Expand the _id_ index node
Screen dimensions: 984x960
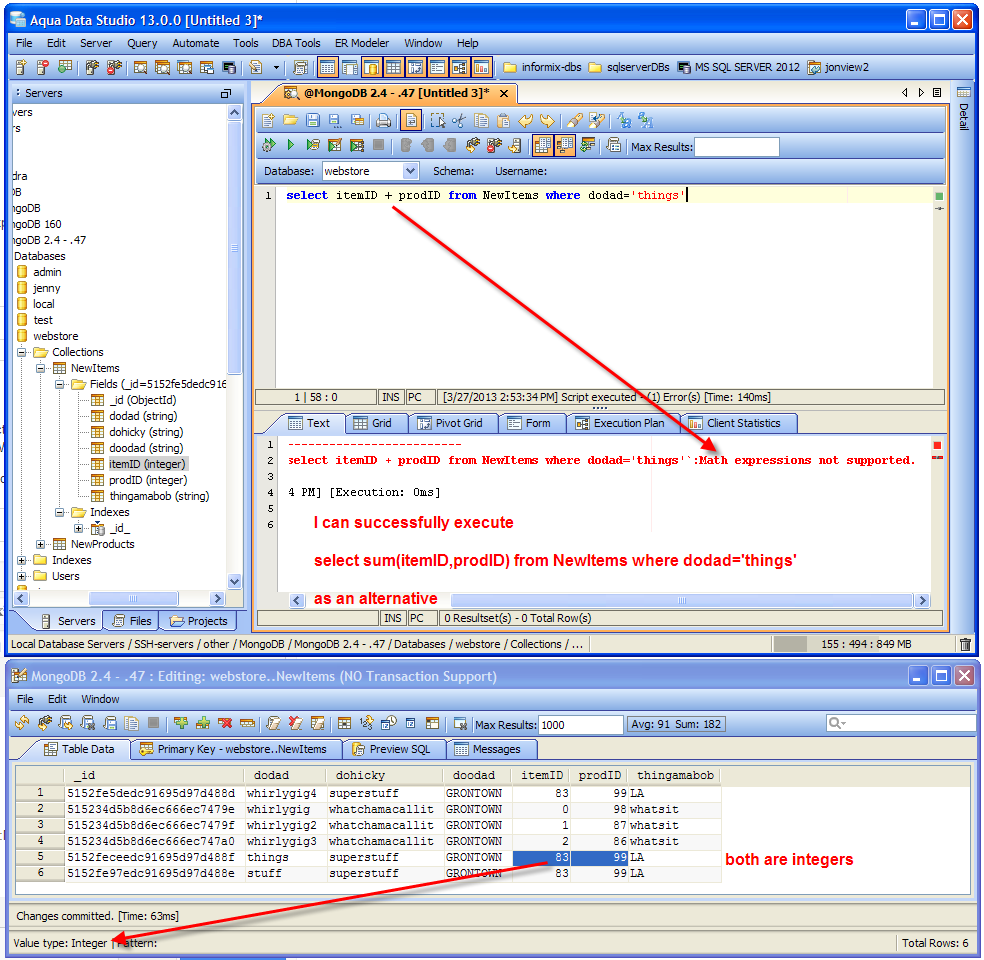(78, 528)
